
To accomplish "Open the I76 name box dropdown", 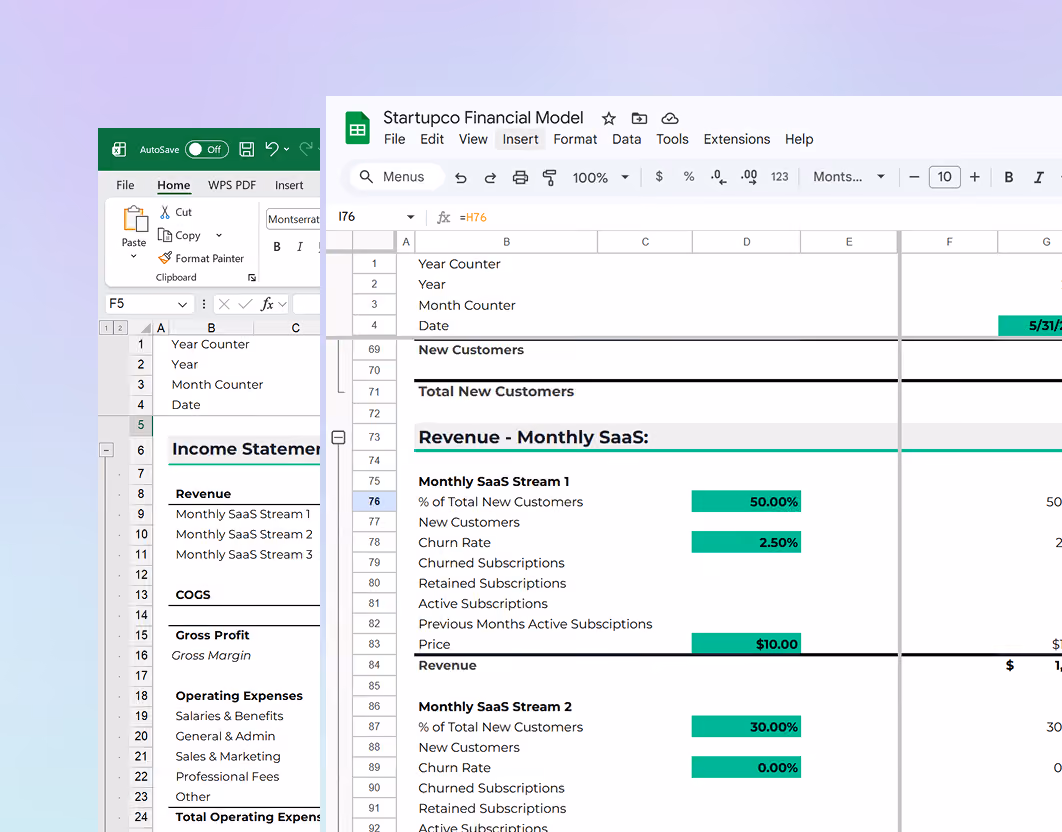I will point(410,217).
